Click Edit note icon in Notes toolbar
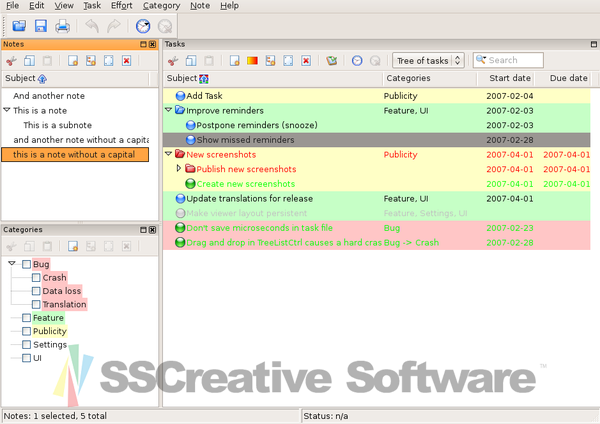This screenshot has width=600, height=424. pos(109,60)
